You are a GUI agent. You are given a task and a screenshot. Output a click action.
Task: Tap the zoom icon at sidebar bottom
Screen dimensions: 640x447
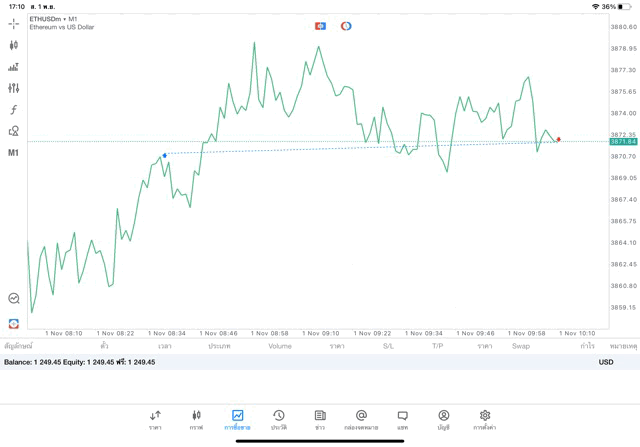(14, 298)
